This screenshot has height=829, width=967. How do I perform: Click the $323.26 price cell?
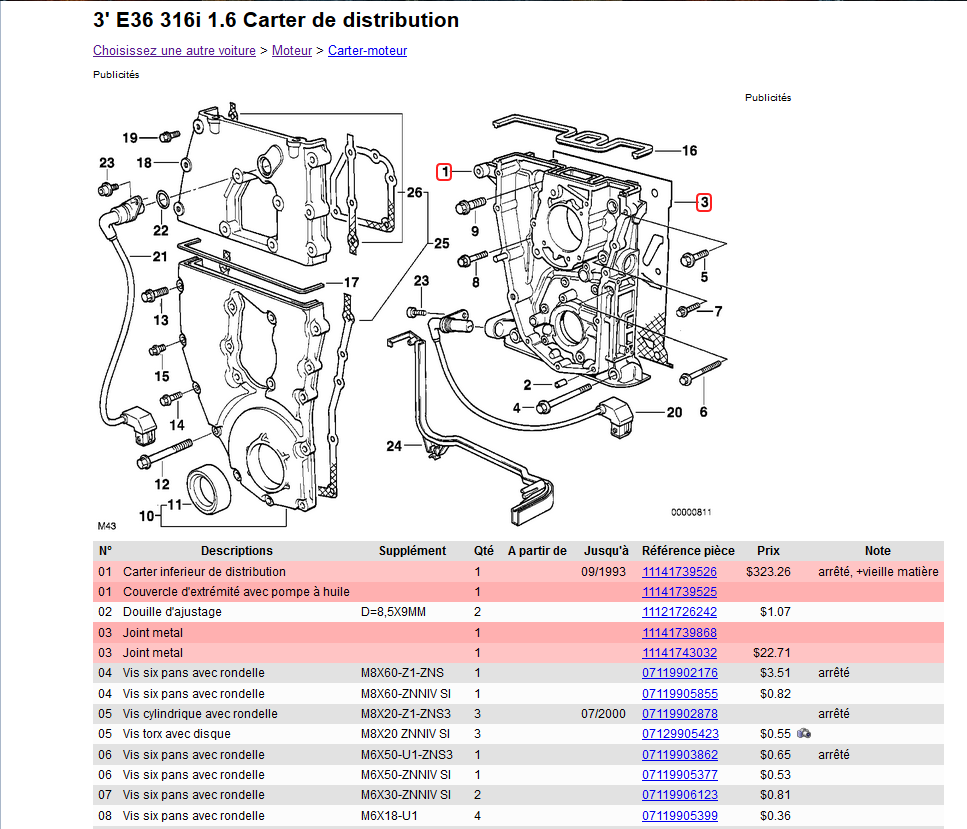[x=768, y=571]
